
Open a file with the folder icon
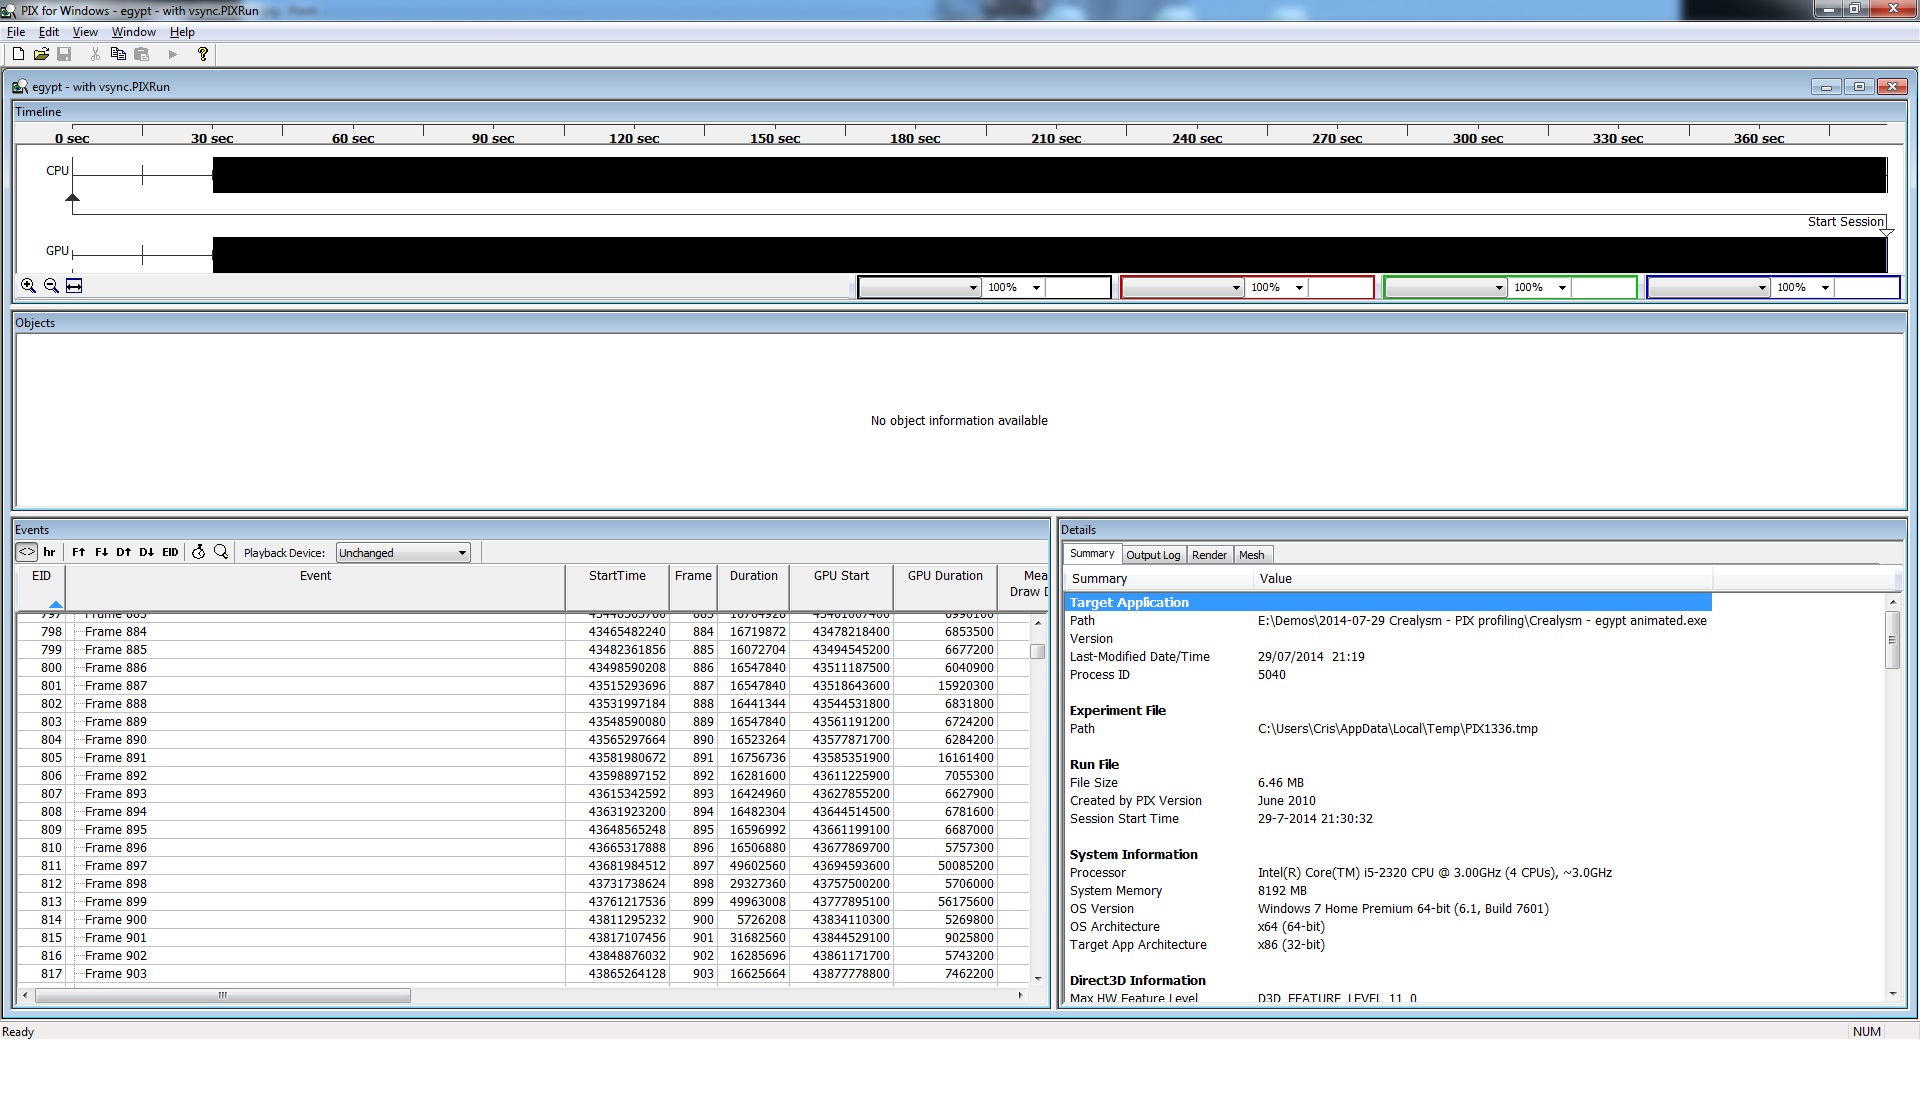click(41, 54)
